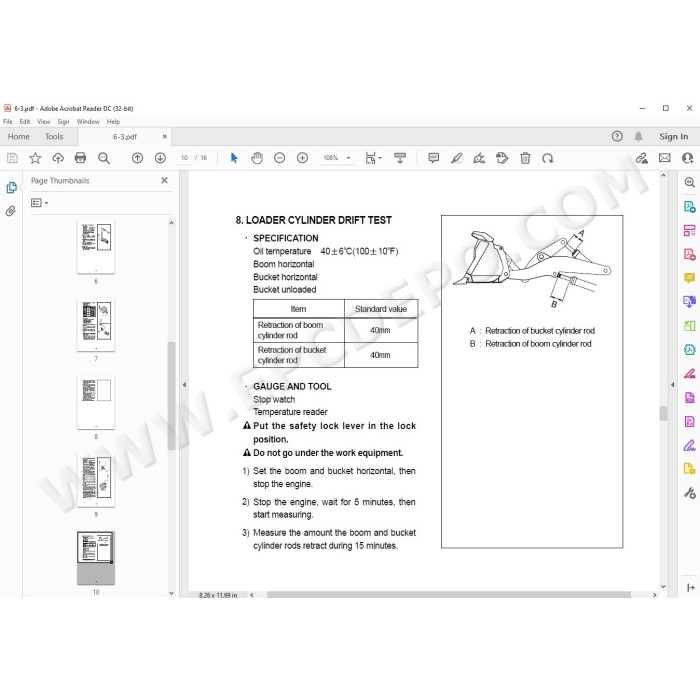This screenshot has height=700, width=700.
Task: Go to previous page arrow
Action: pos(138,158)
